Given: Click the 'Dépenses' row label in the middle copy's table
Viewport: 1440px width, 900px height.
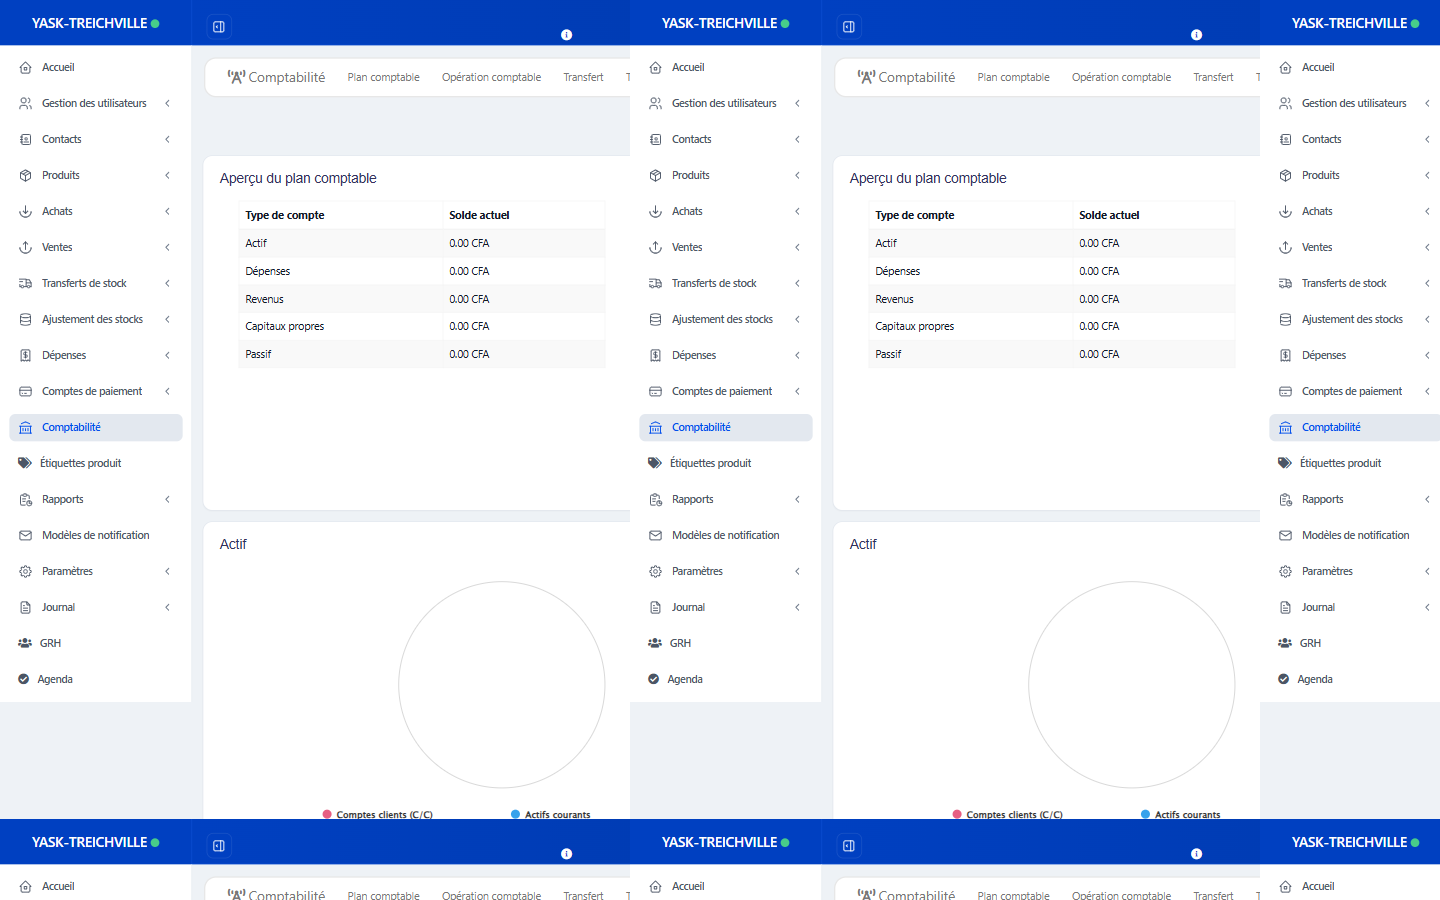Looking at the screenshot, I should (897, 271).
